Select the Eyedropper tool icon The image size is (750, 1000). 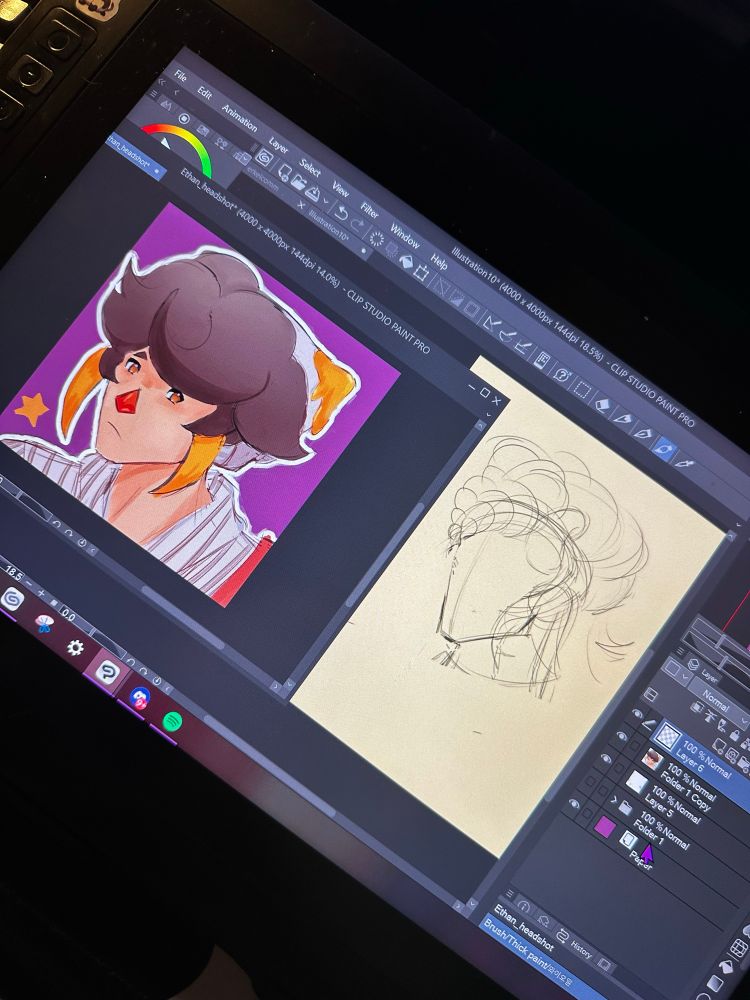(x=684, y=464)
